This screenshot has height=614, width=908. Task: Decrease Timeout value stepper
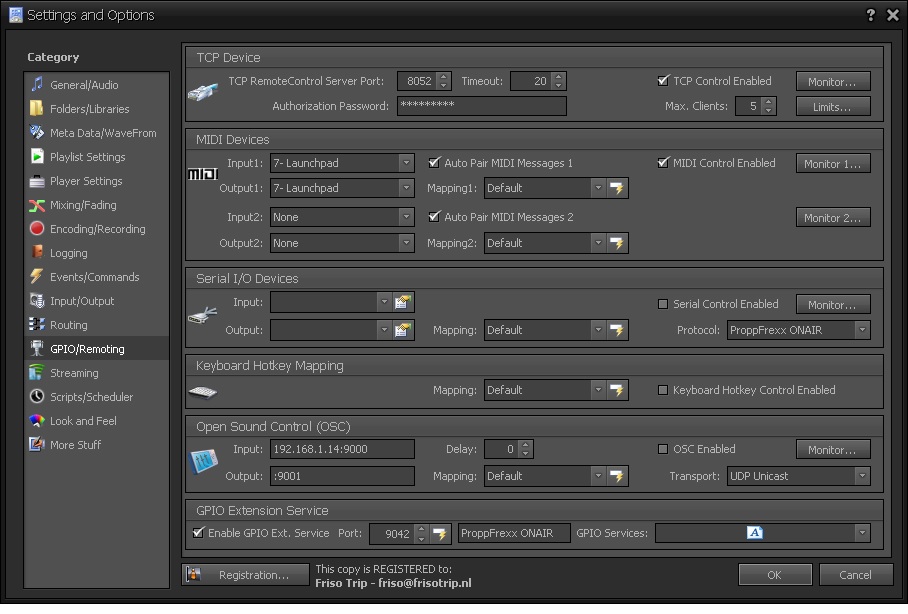558,86
